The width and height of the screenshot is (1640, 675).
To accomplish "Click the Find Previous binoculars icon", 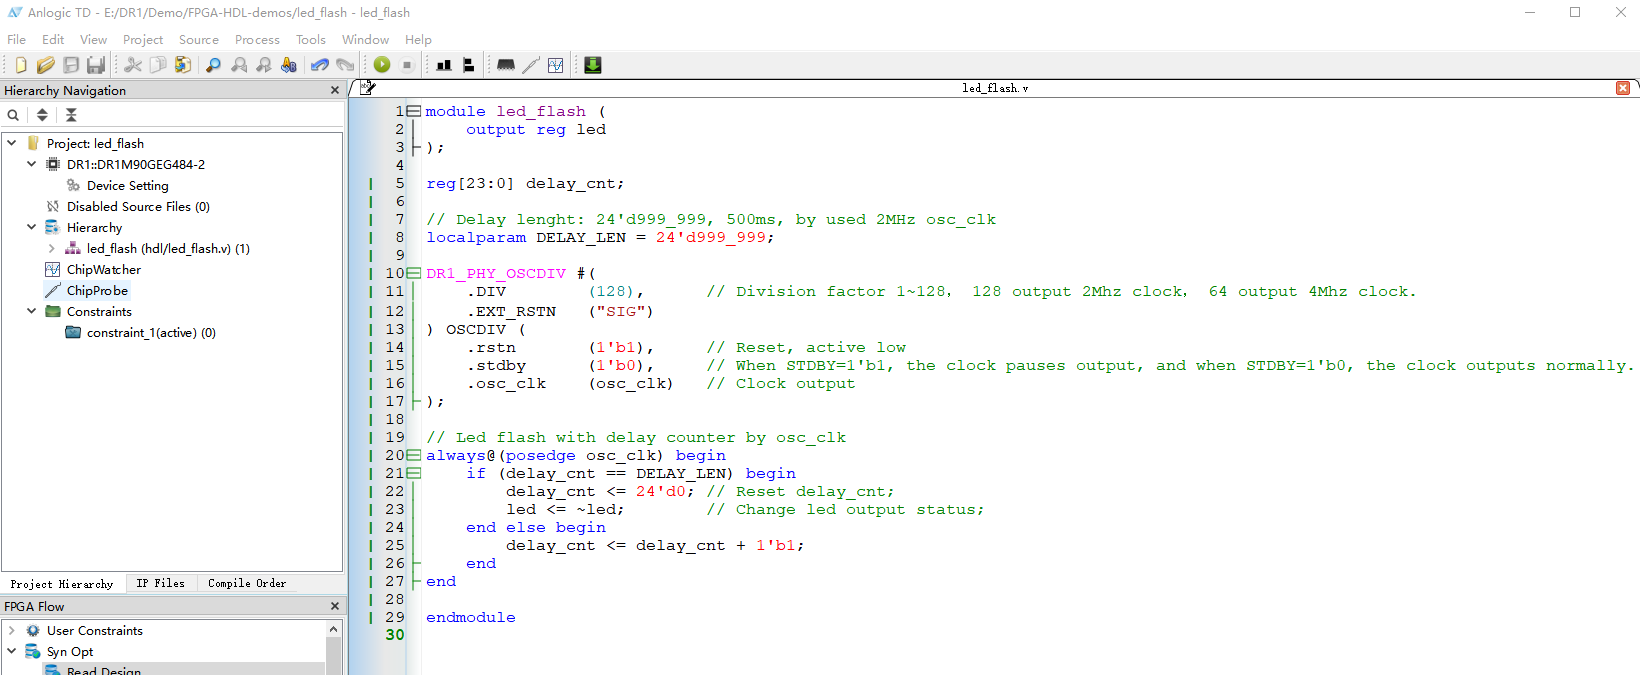I will tap(239, 65).
